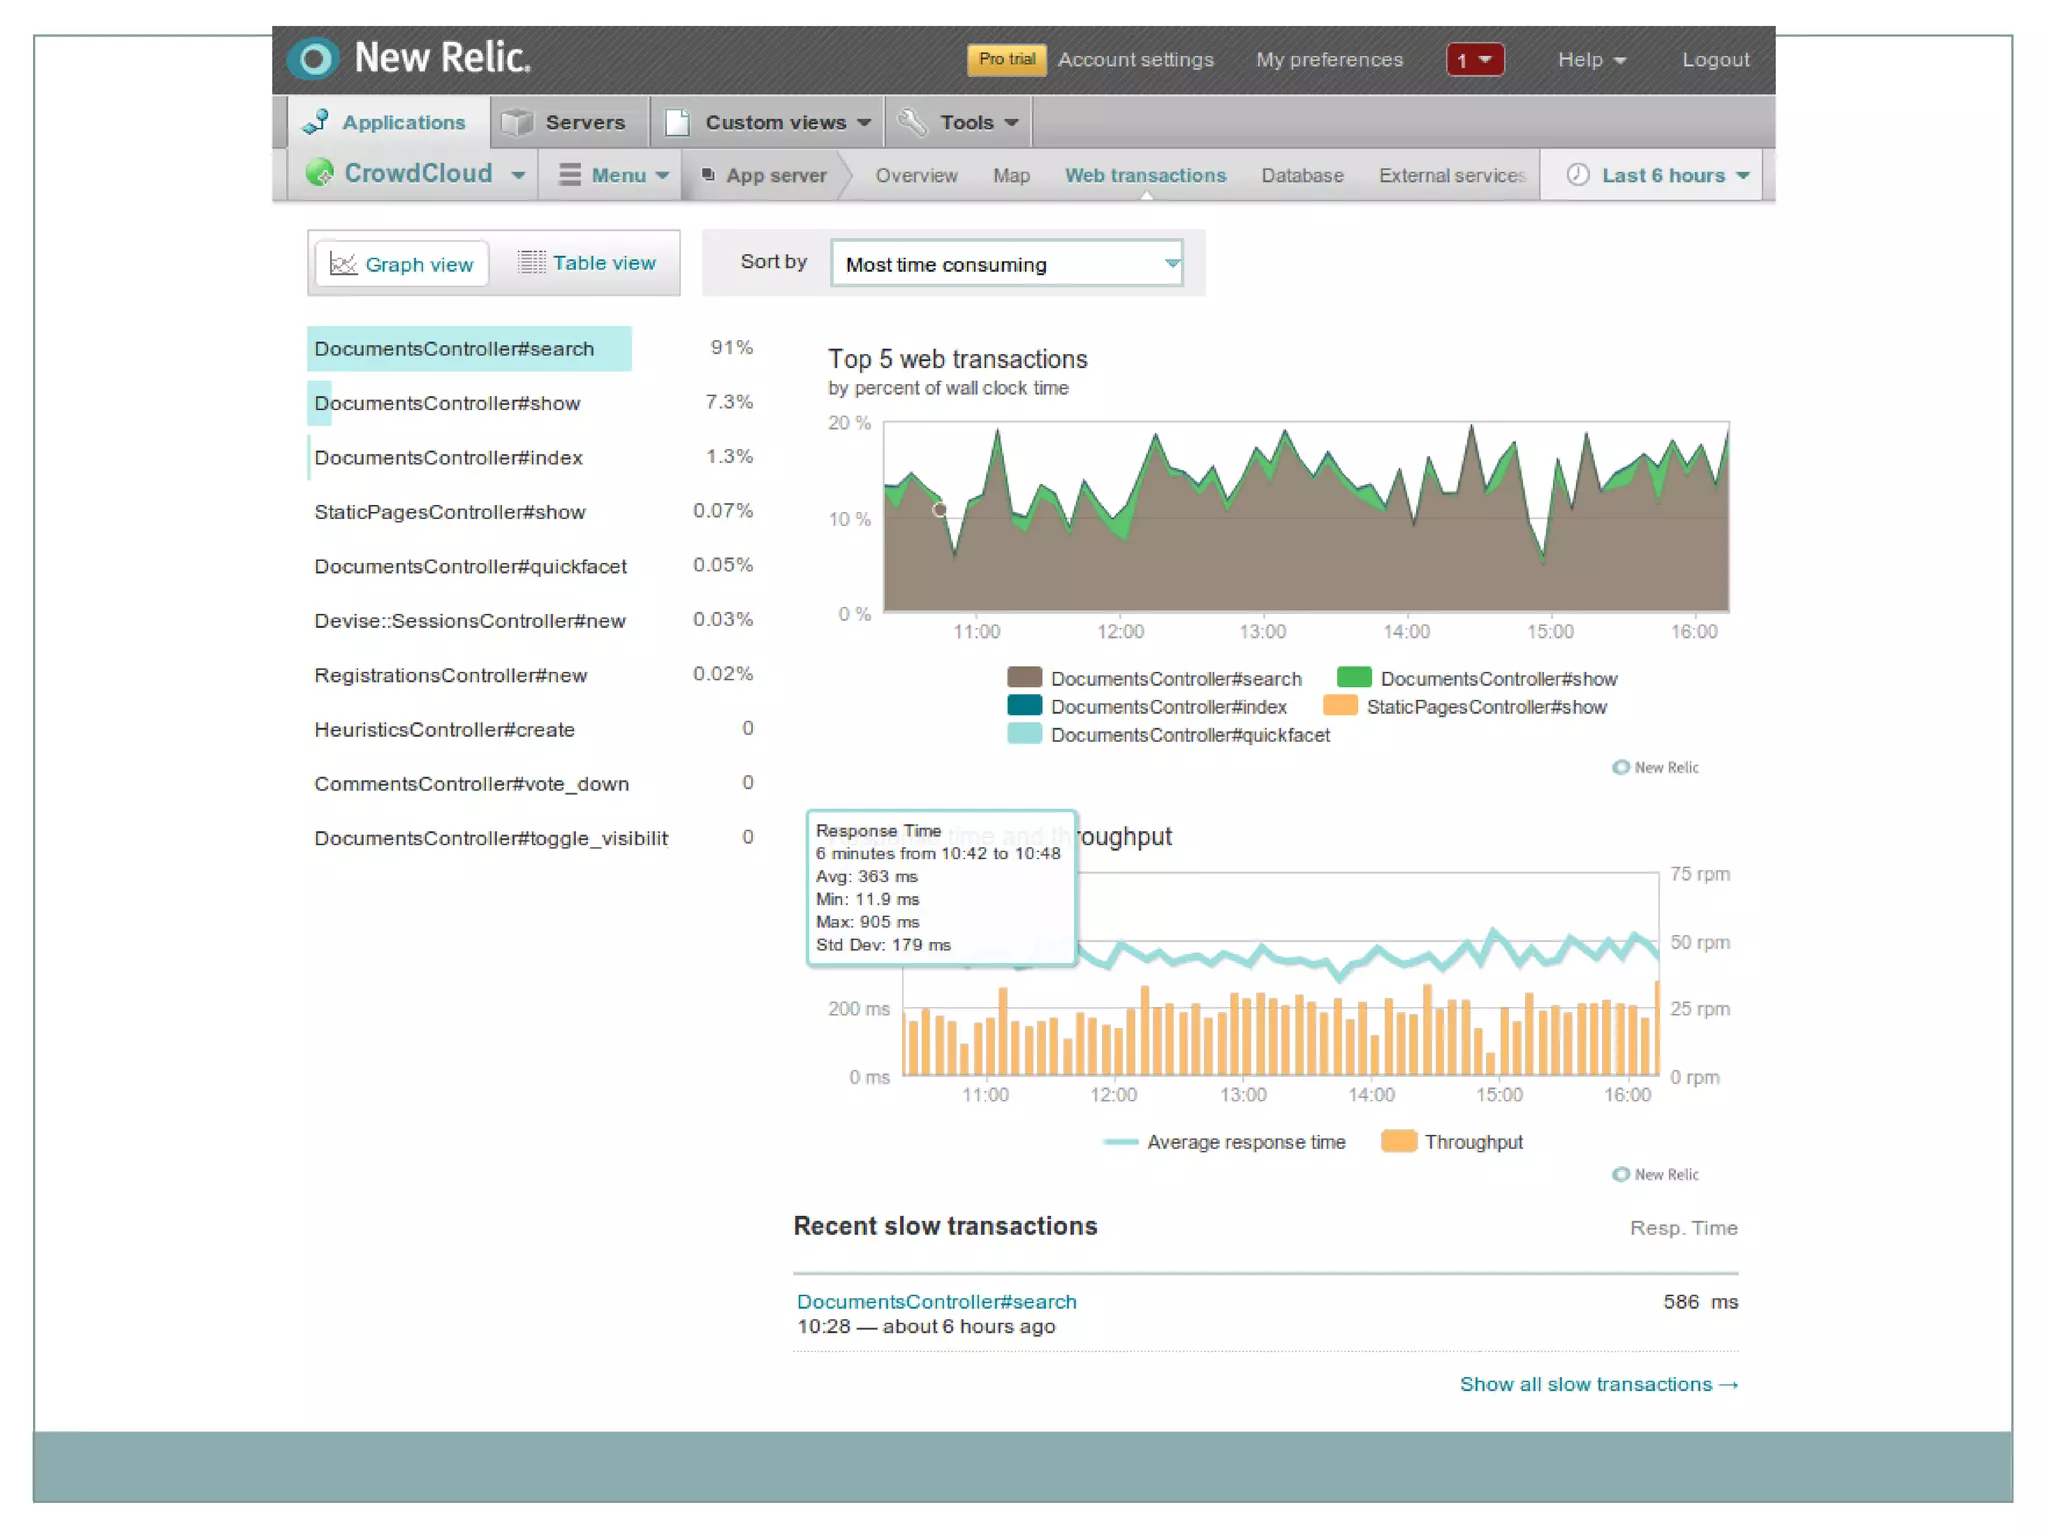The image size is (2048, 1536).
Task: Click the Menu hamburger icon
Action: click(x=569, y=175)
